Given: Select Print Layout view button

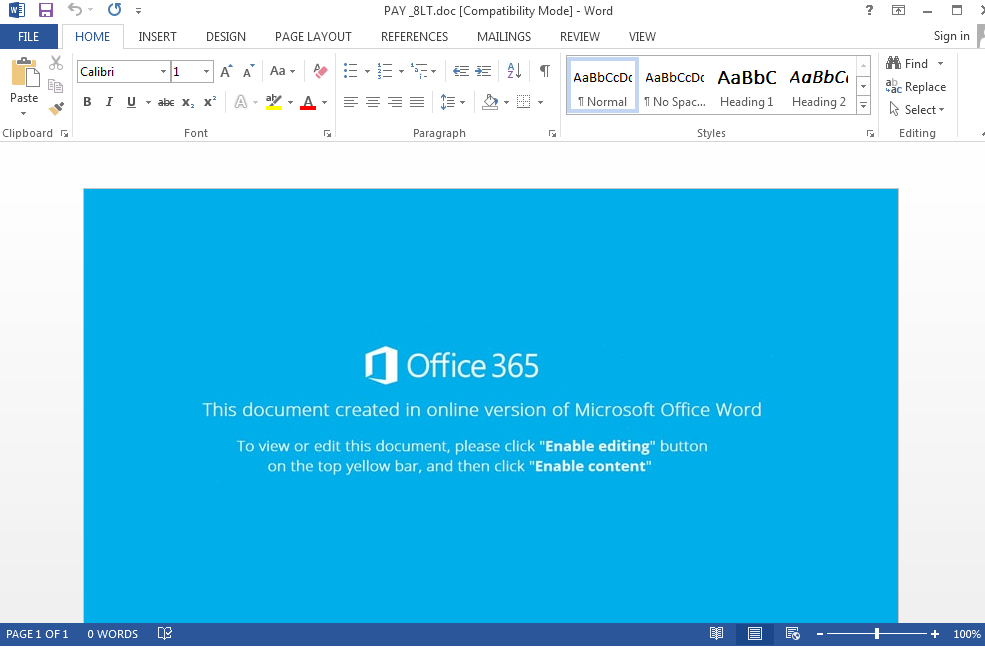Looking at the screenshot, I should (x=754, y=634).
